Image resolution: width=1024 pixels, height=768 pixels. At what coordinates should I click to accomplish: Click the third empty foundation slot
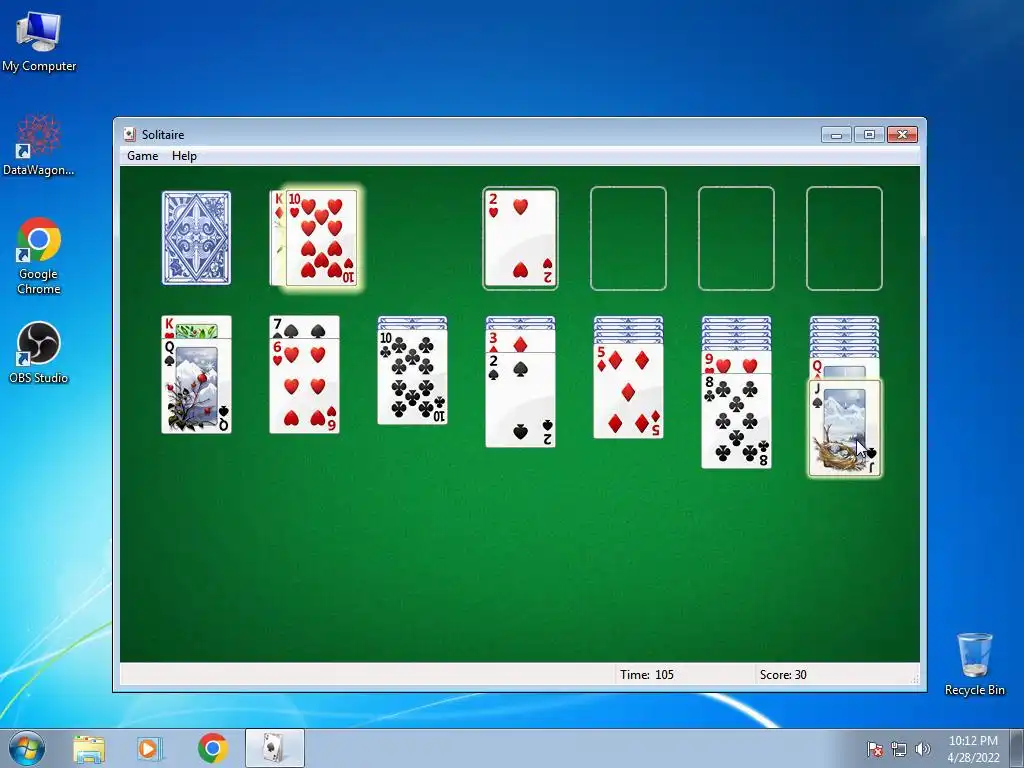736,238
